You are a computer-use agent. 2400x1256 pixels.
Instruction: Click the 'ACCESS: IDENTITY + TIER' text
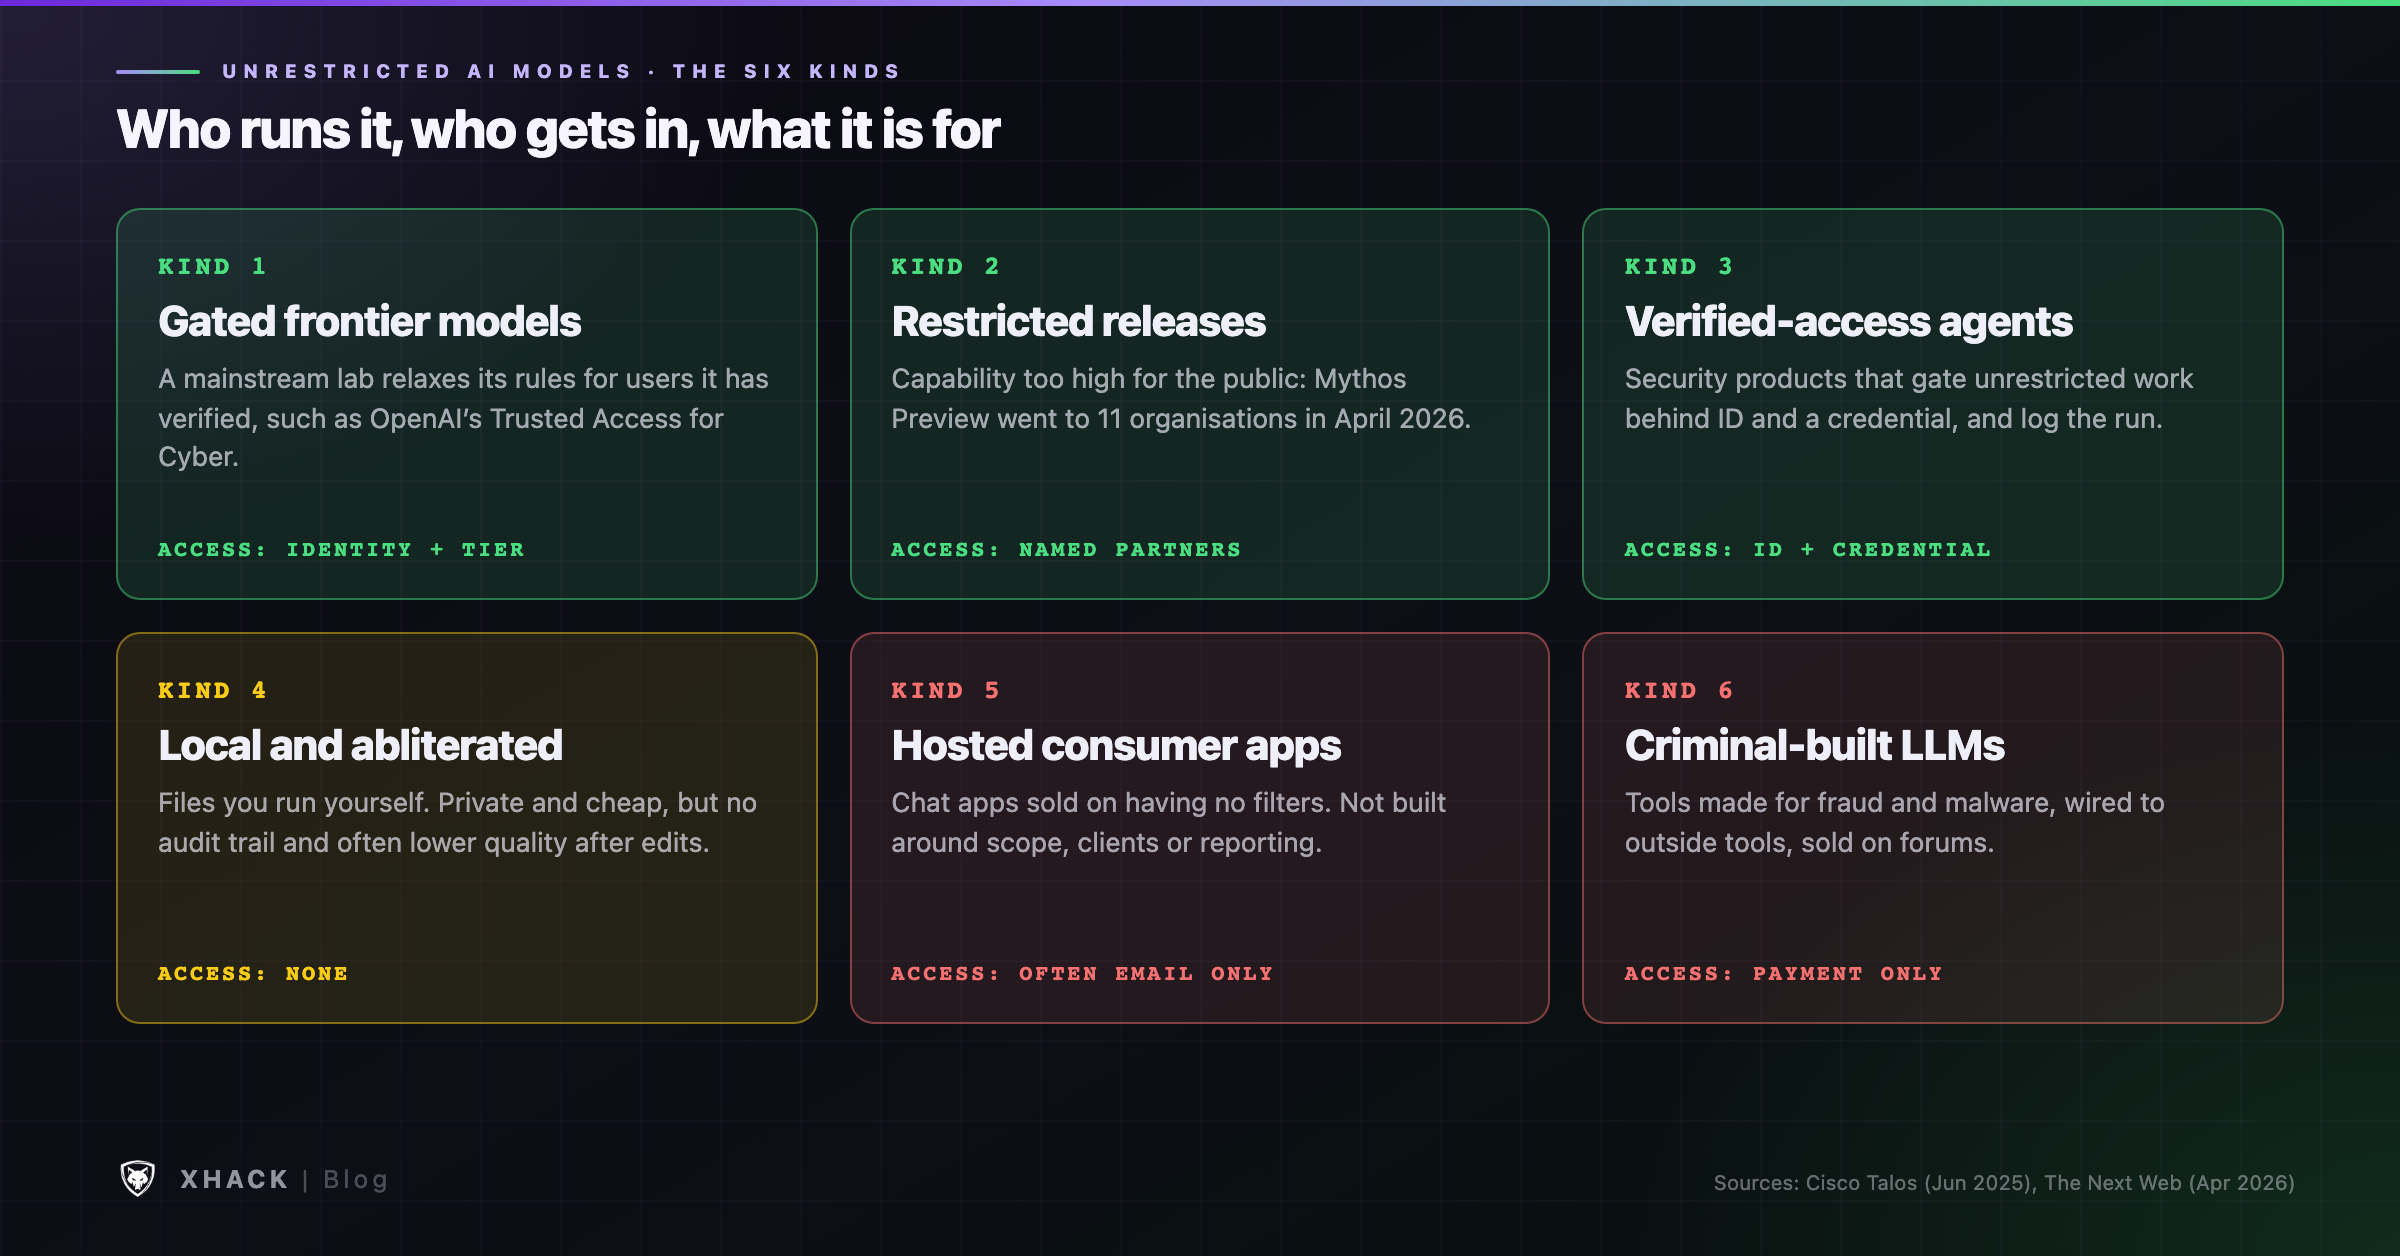(x=341, y=550)
